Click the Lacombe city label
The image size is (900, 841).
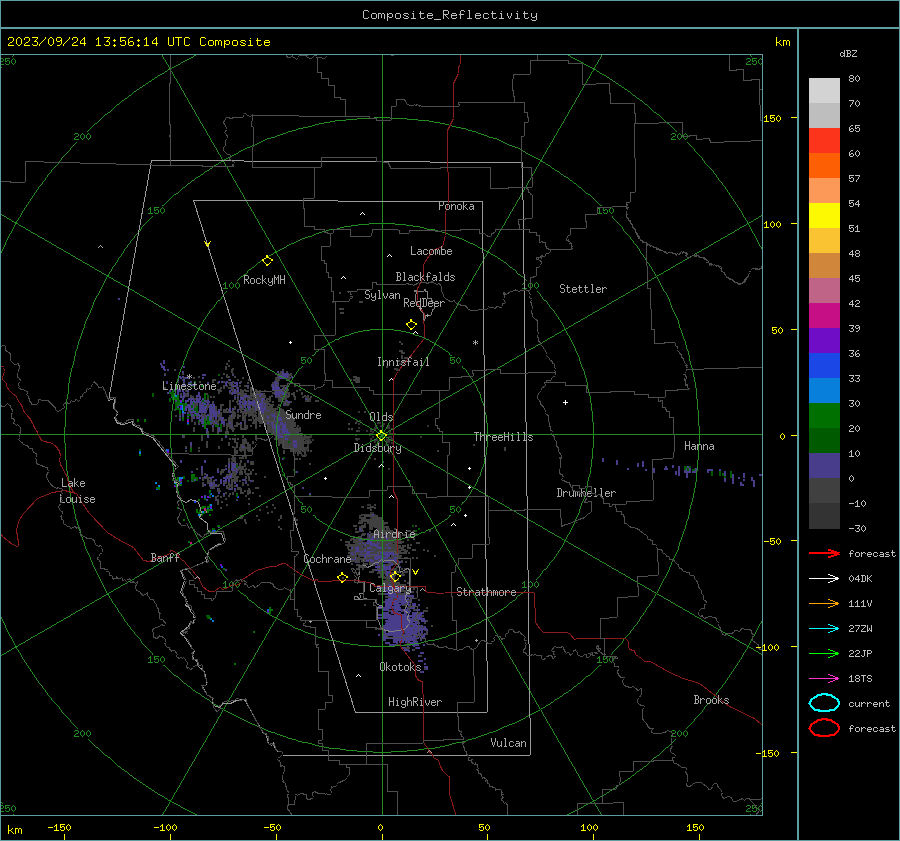[x=431, y=251]
